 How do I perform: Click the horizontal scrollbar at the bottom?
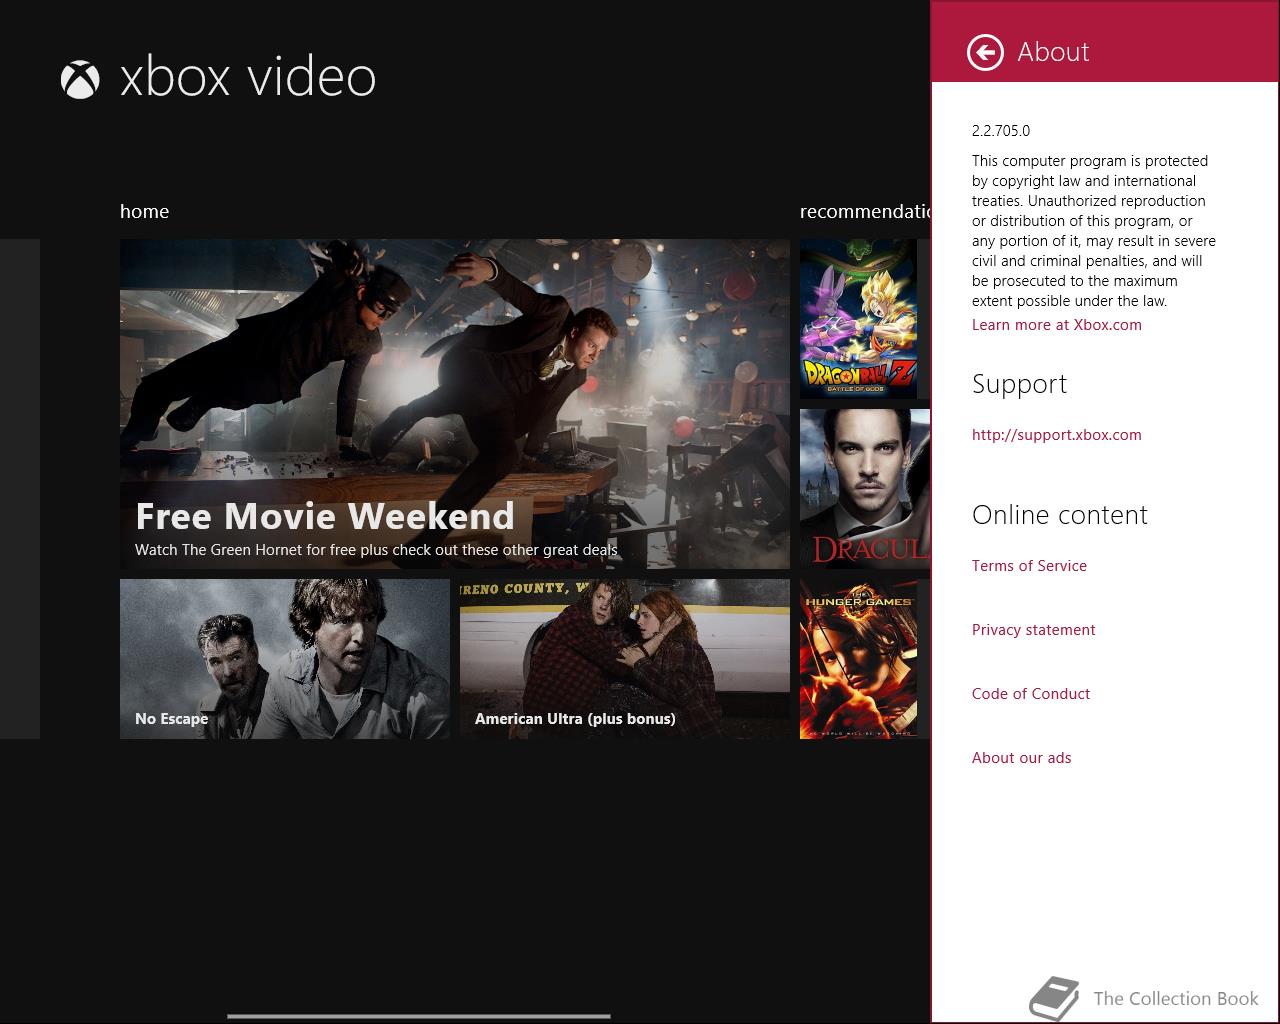pyautogui.click(x=419, y=1016)
